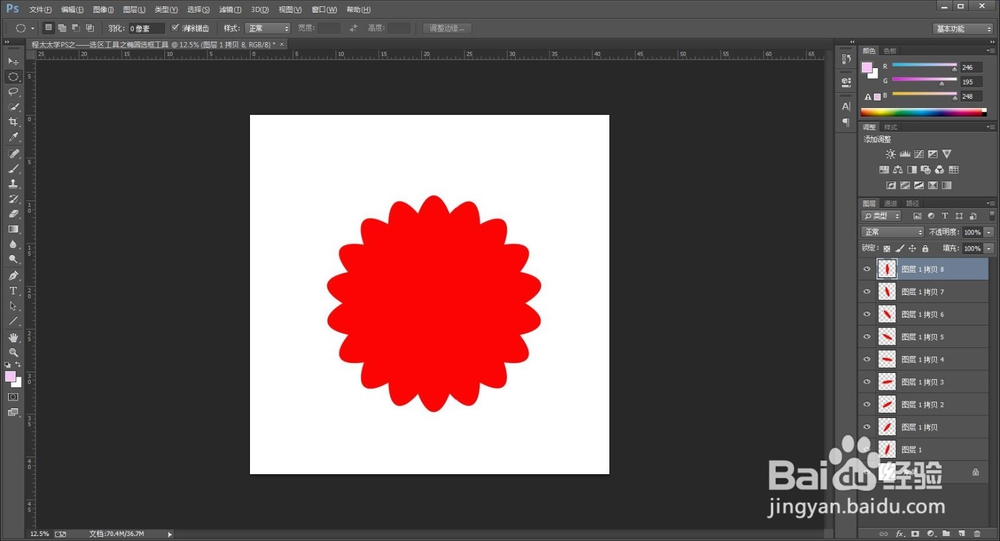Open the layer filter 类型 dropdown
The height and width of the screenshot is (541, 1000).
point(881,216)
